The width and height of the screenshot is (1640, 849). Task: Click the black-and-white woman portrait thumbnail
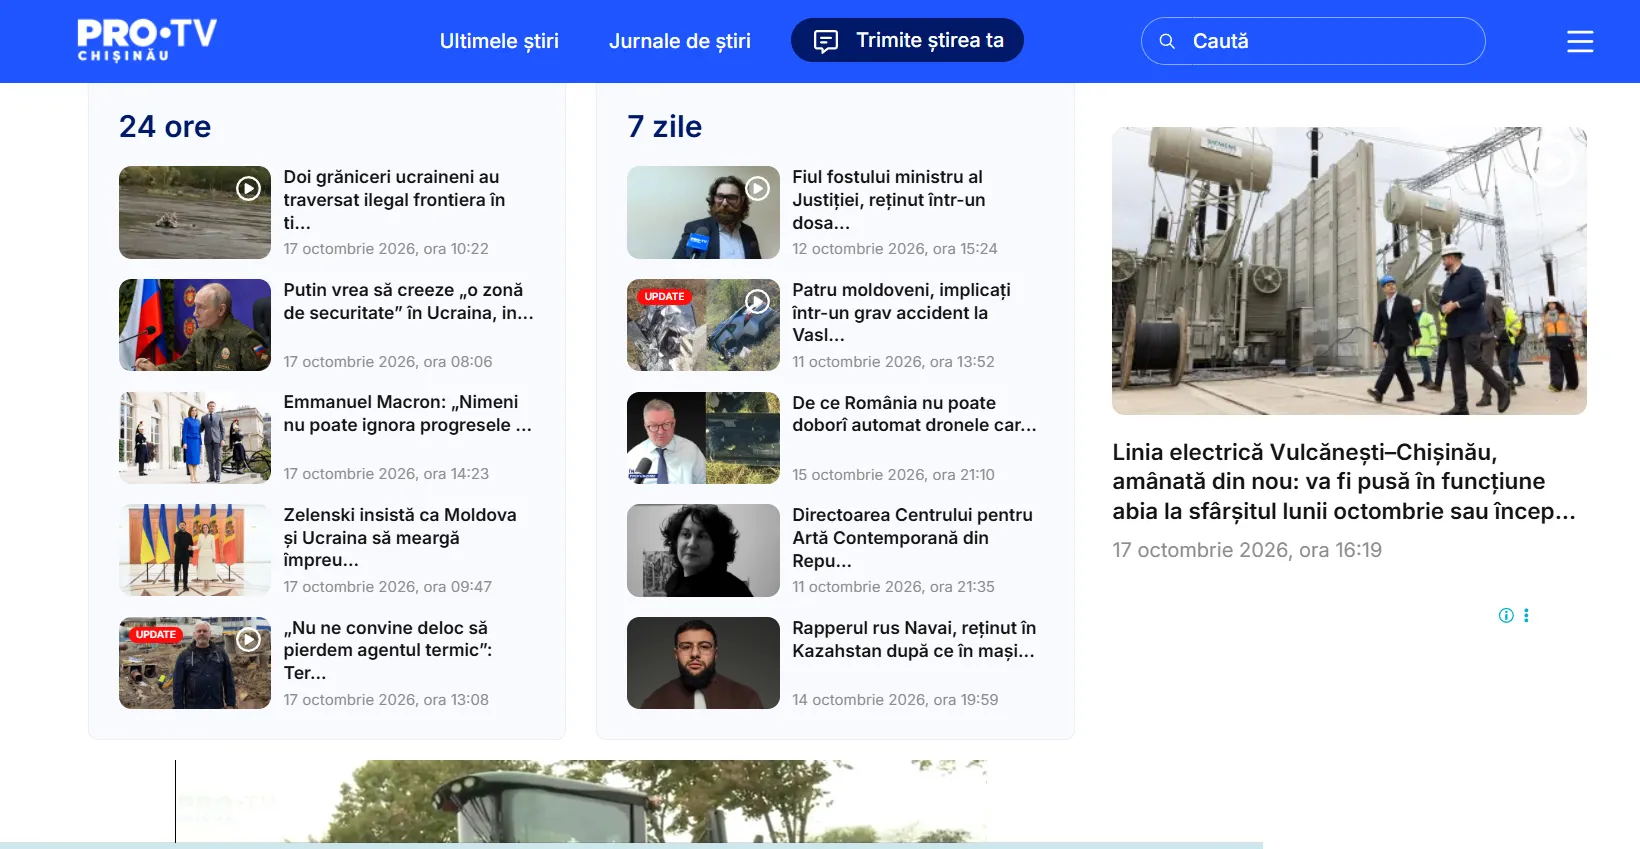pyautogui.click(x=703, y=550)
